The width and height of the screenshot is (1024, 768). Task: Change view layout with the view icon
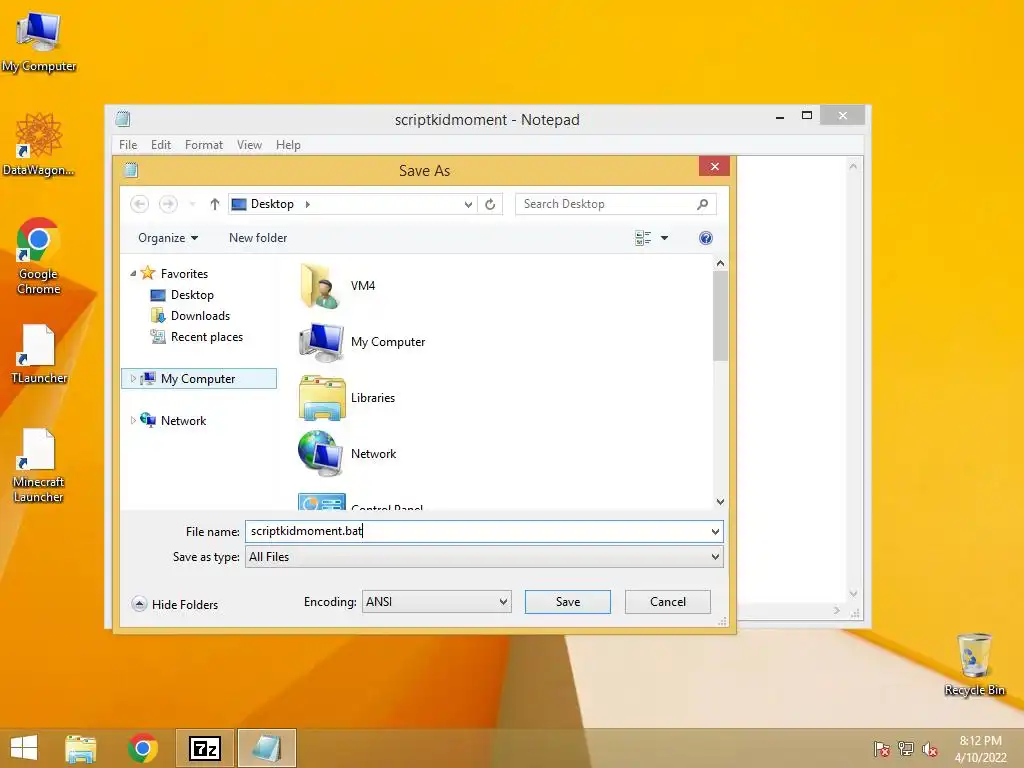point(643,238)
